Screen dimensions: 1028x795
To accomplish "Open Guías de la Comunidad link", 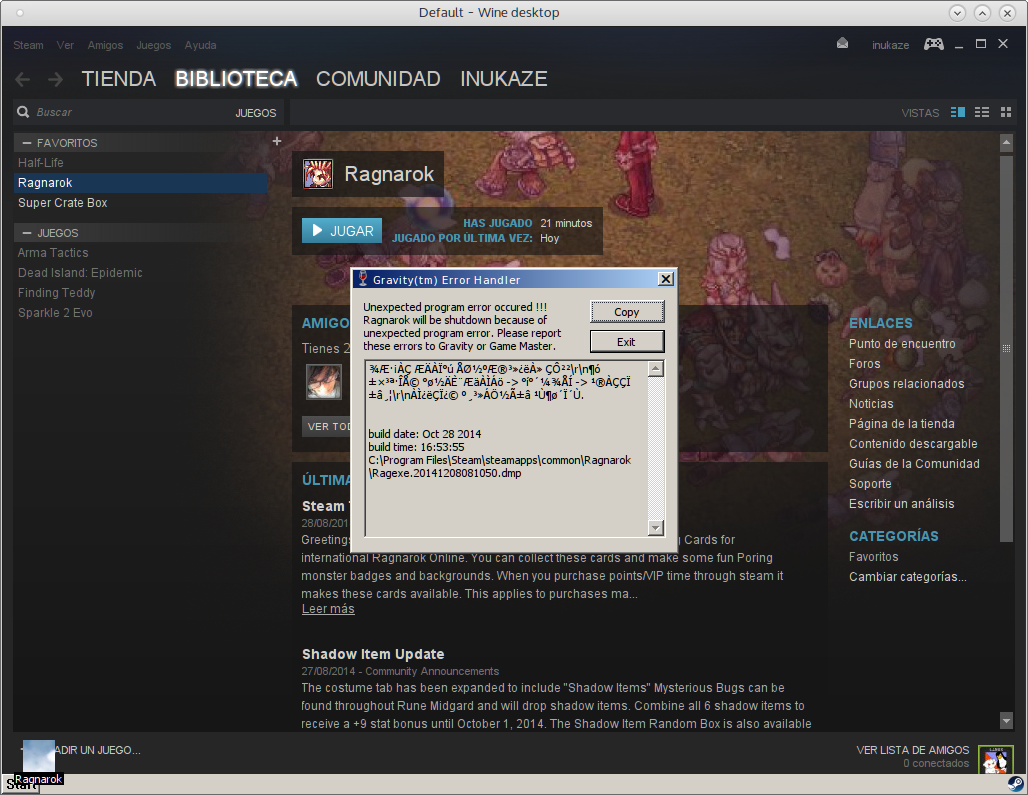I will [x=915, y=464].
